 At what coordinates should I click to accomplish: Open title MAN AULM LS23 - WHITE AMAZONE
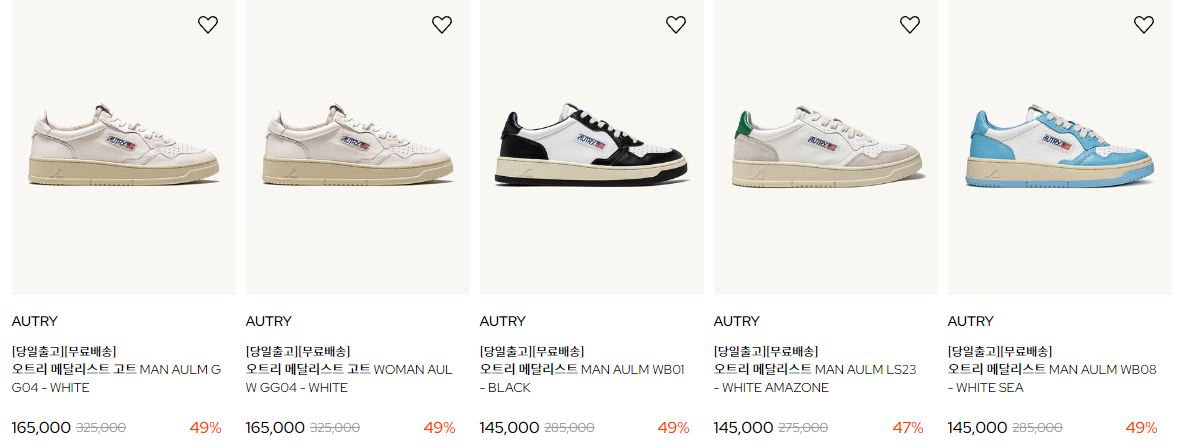click(x=815, y=378)
